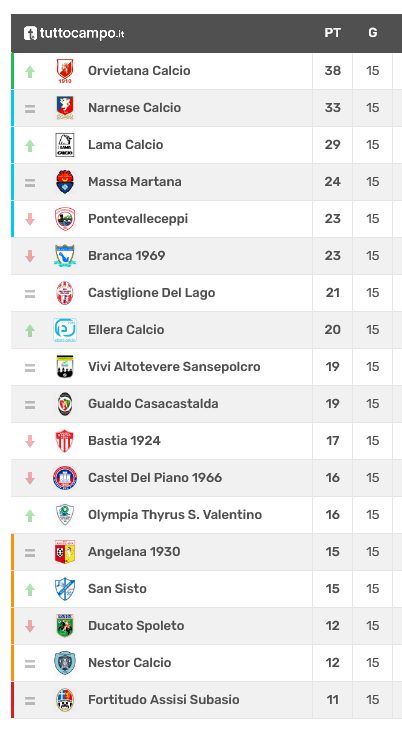Viewport: 402px width, 732px height.
Task: Click the Narnese Calcio team crest
Action: tap(65, 108)
